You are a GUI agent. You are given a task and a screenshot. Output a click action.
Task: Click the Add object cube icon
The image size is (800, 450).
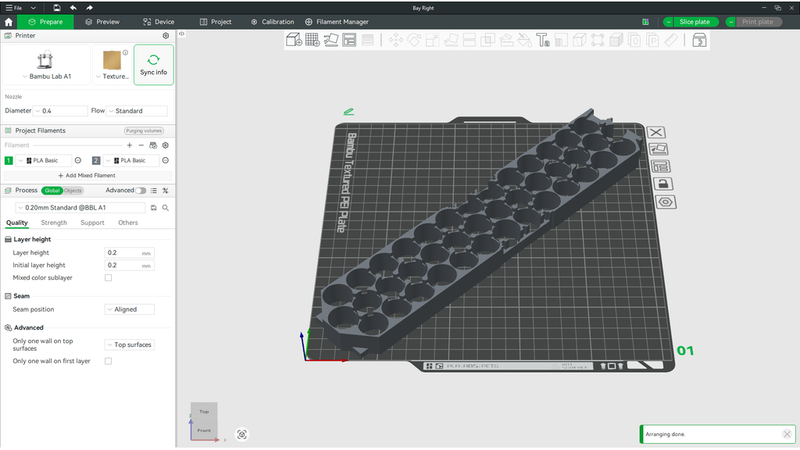(x=293, y=40)
